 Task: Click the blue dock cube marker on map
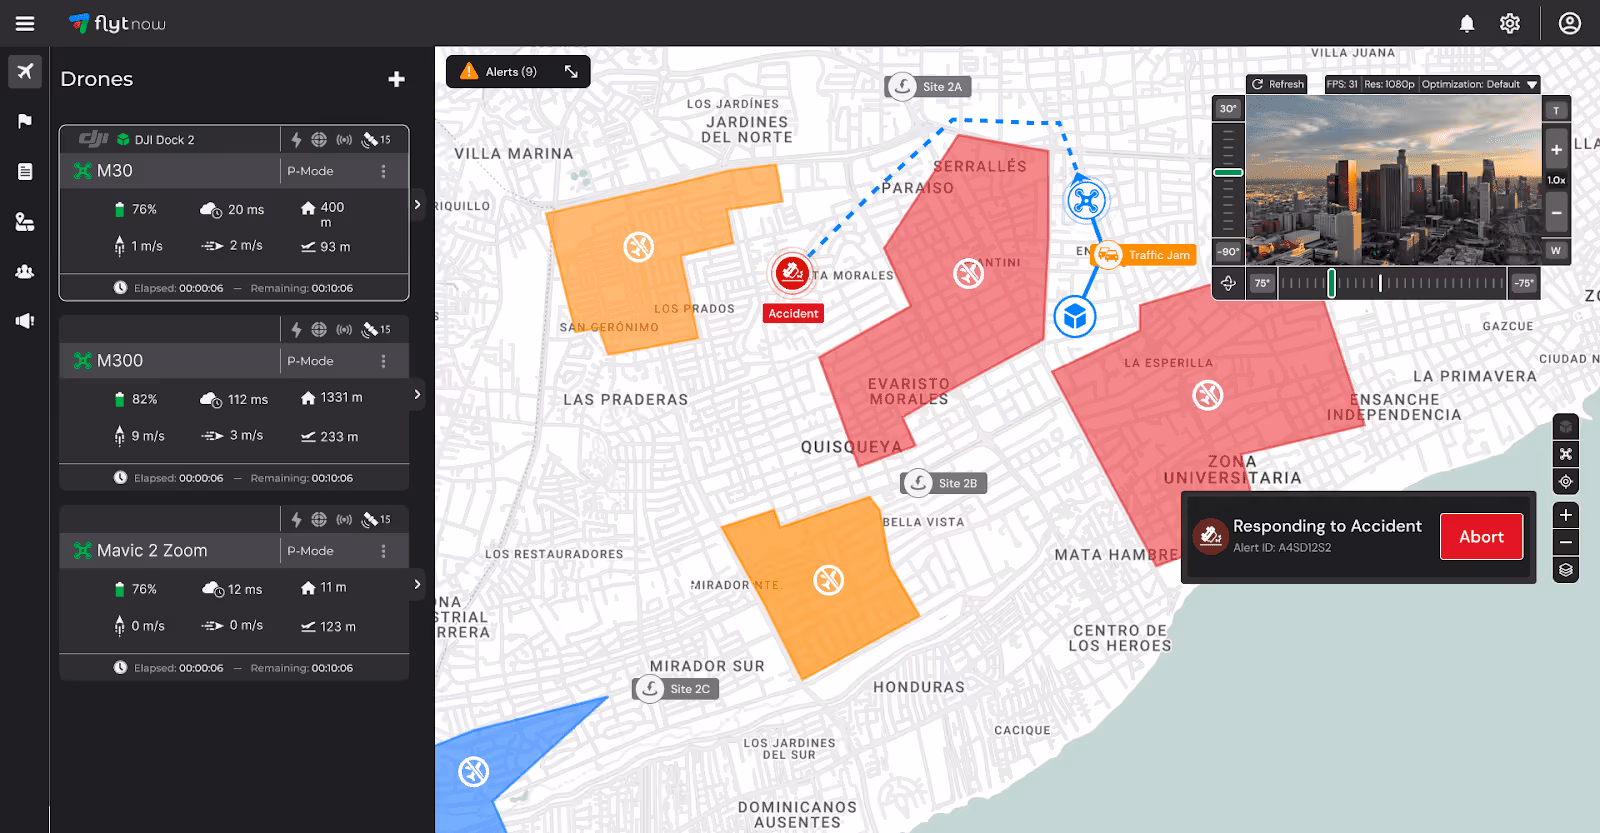tap(1075, 317)
